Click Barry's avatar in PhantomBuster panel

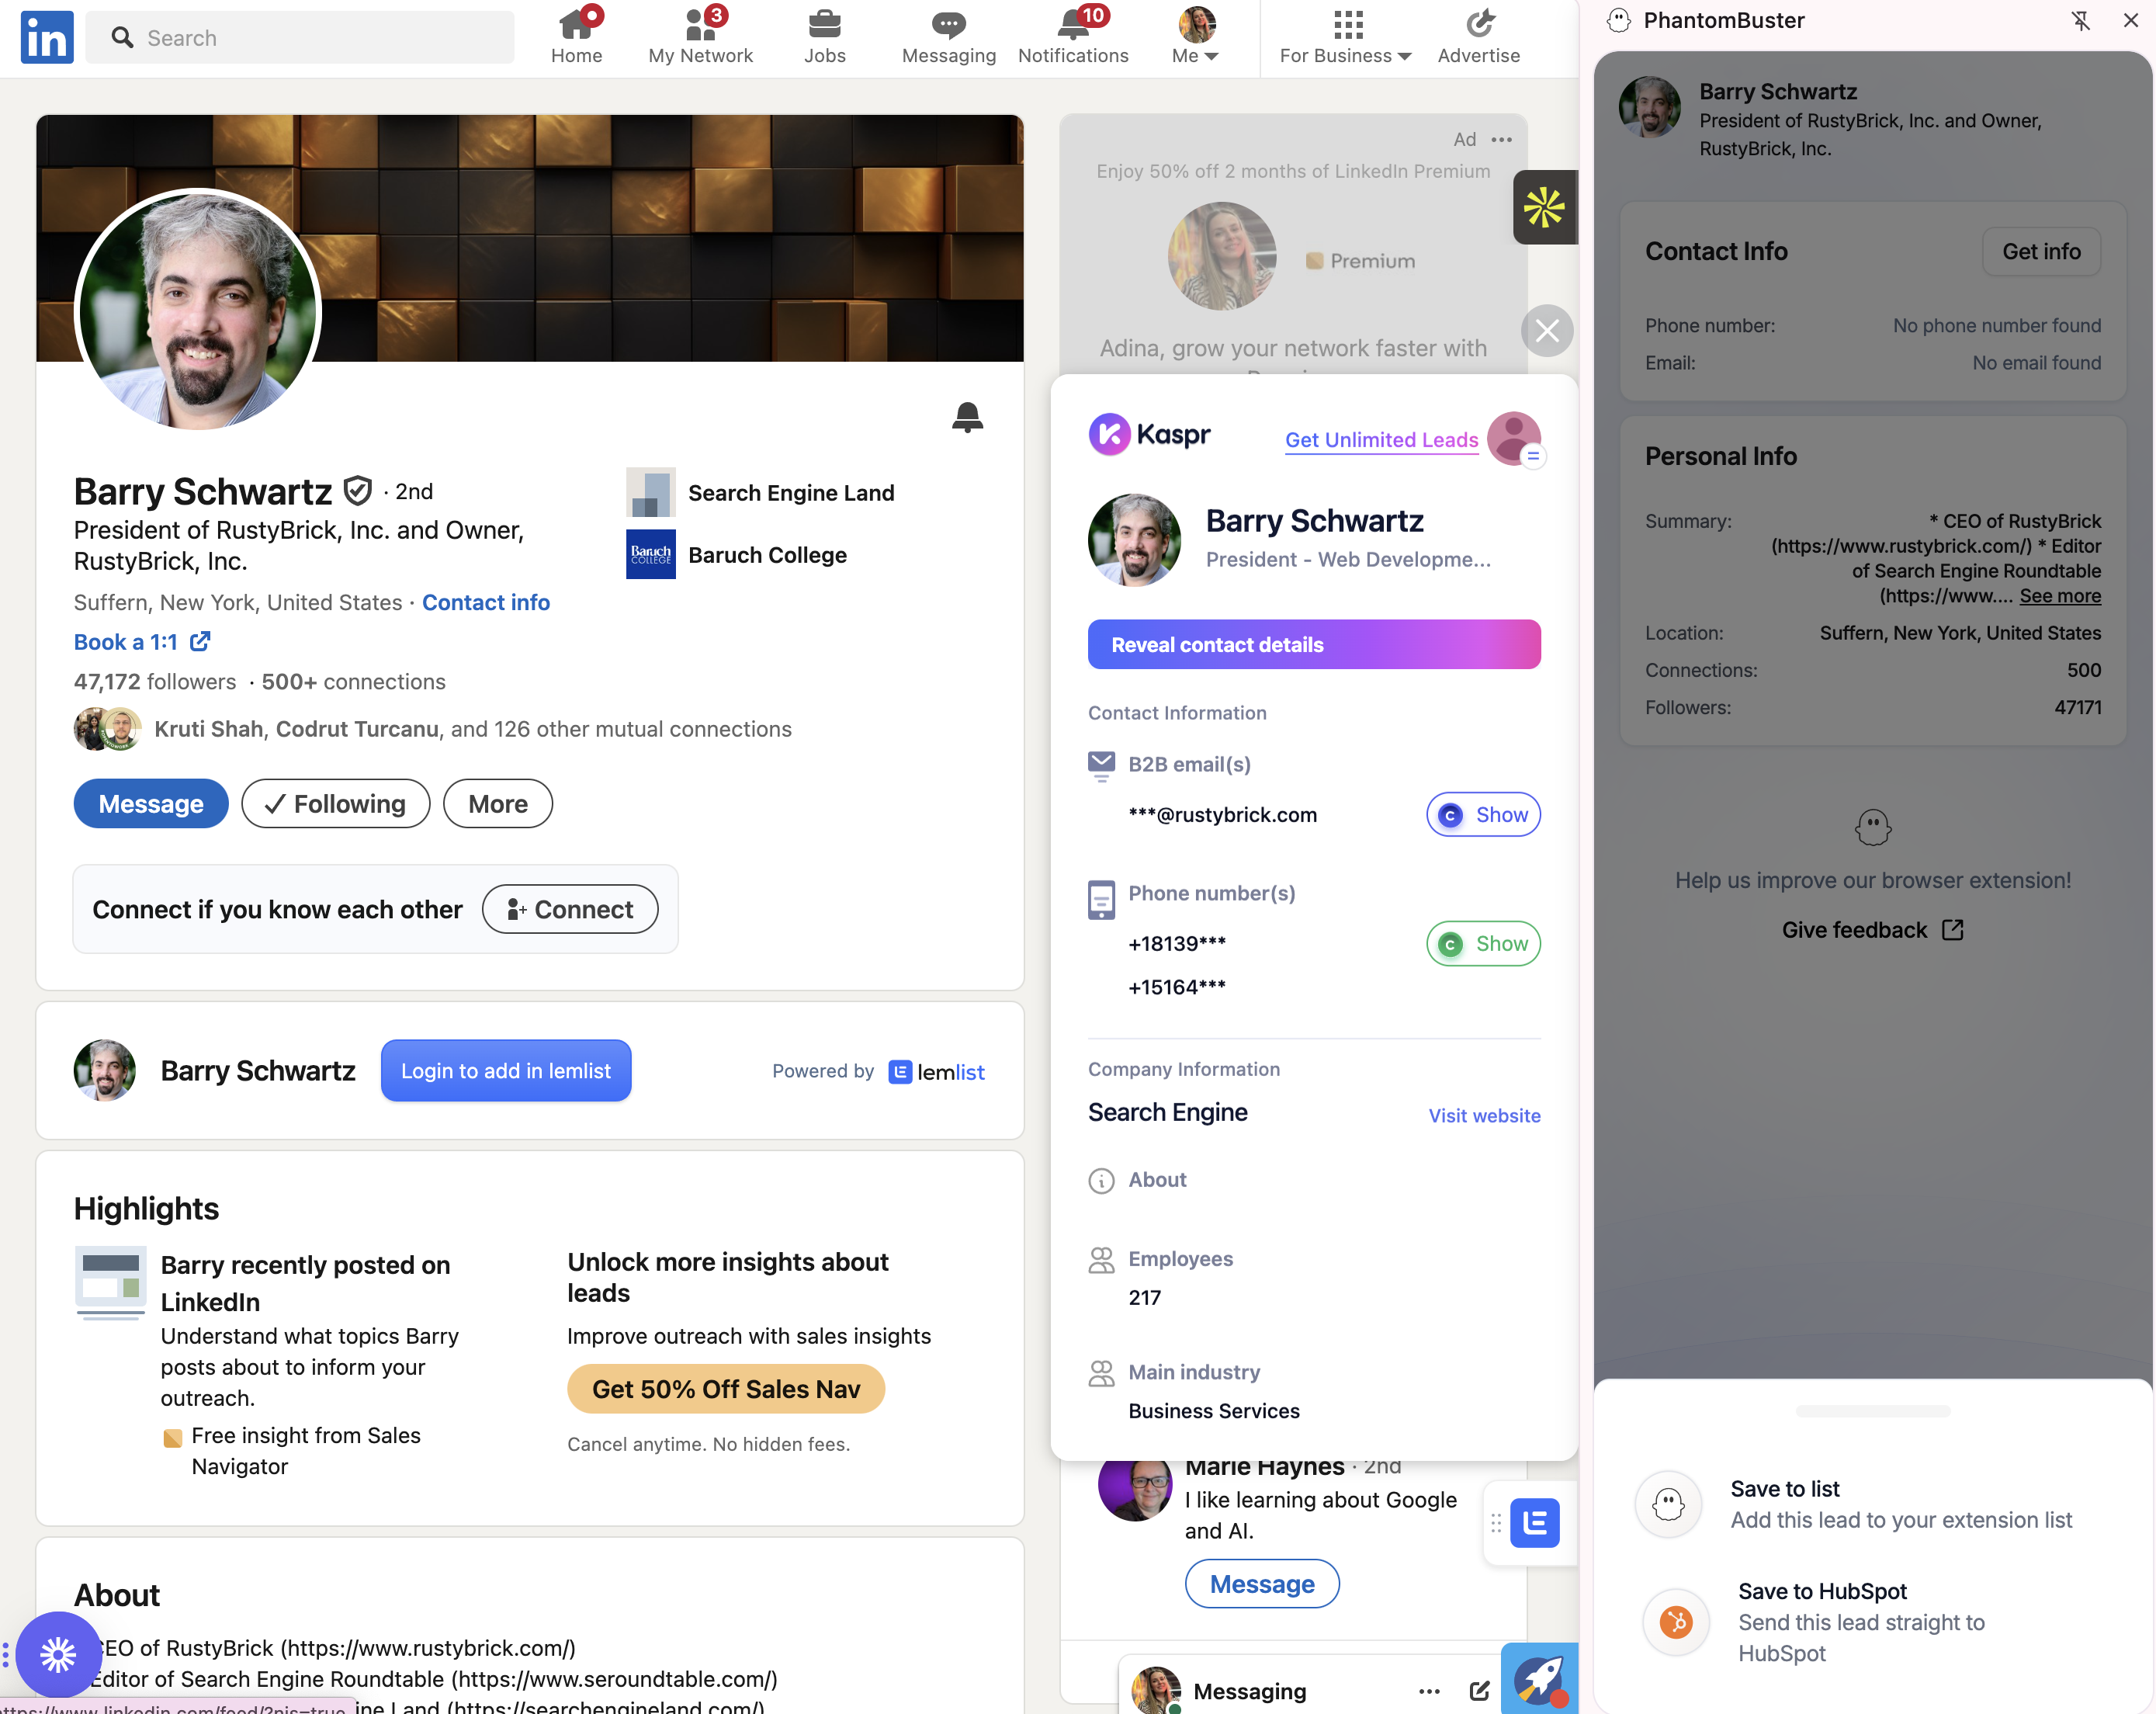[x=1650, y=106]
